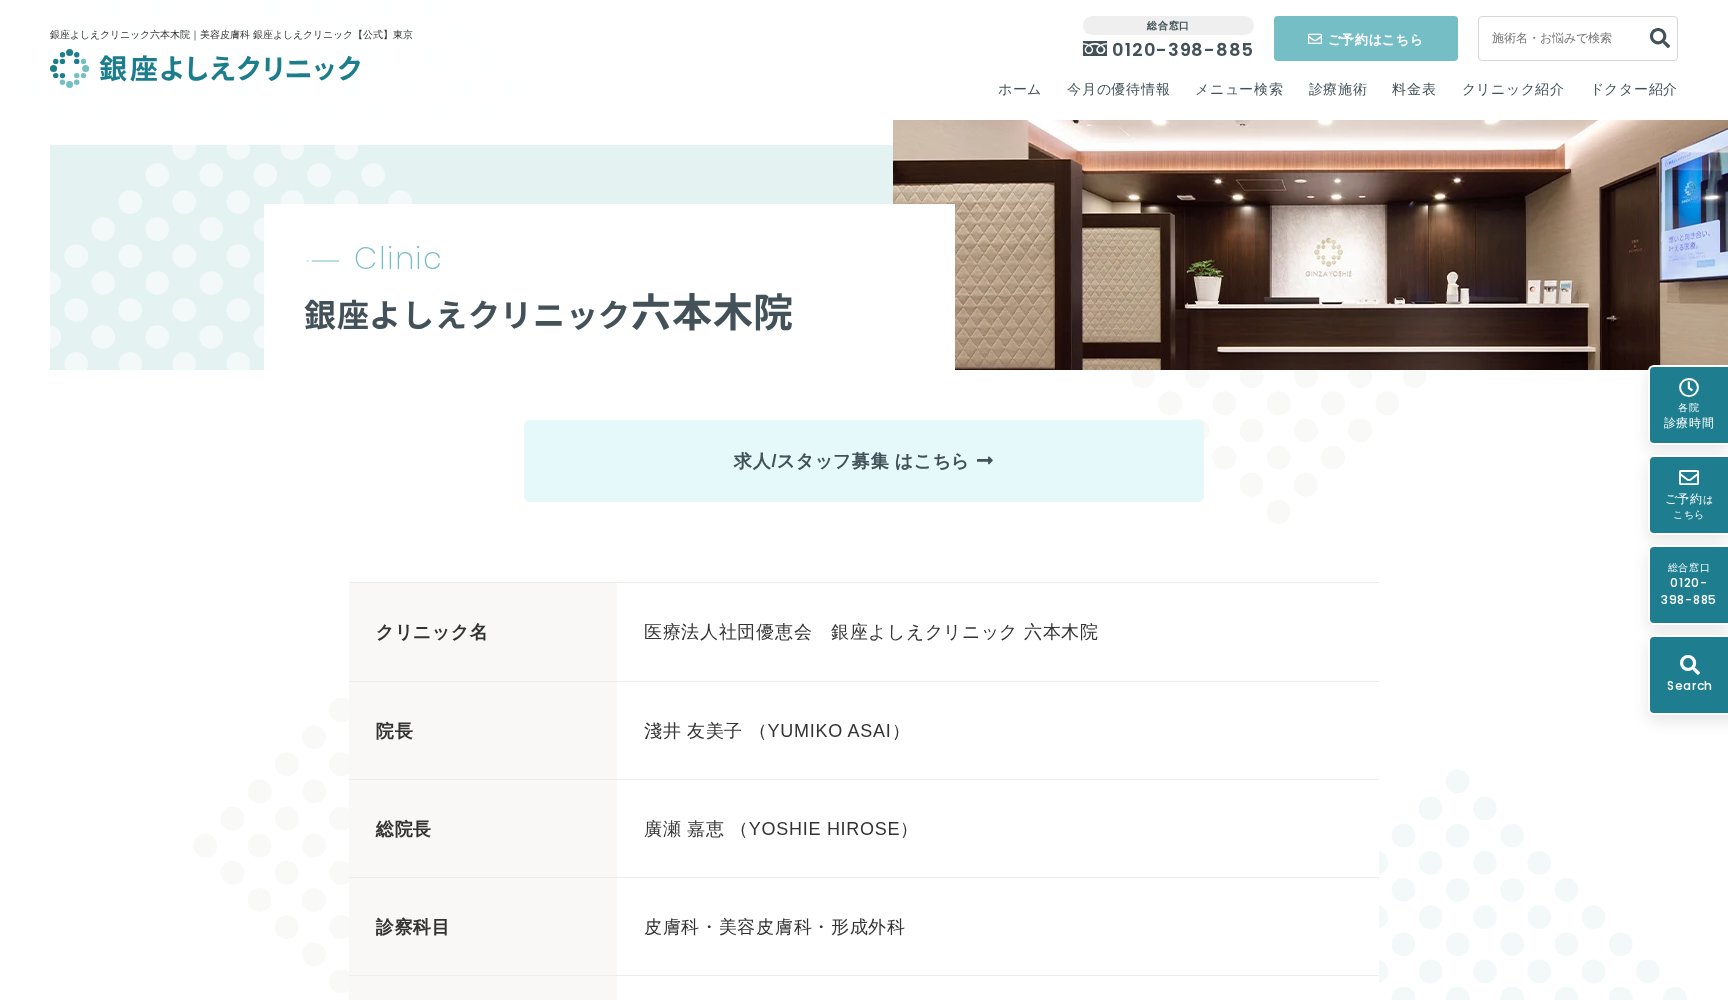The height and width of the screenshot is (1000, 1728).
Task: Switch to 料金表 in the navigation
Action: (1411, 89)
